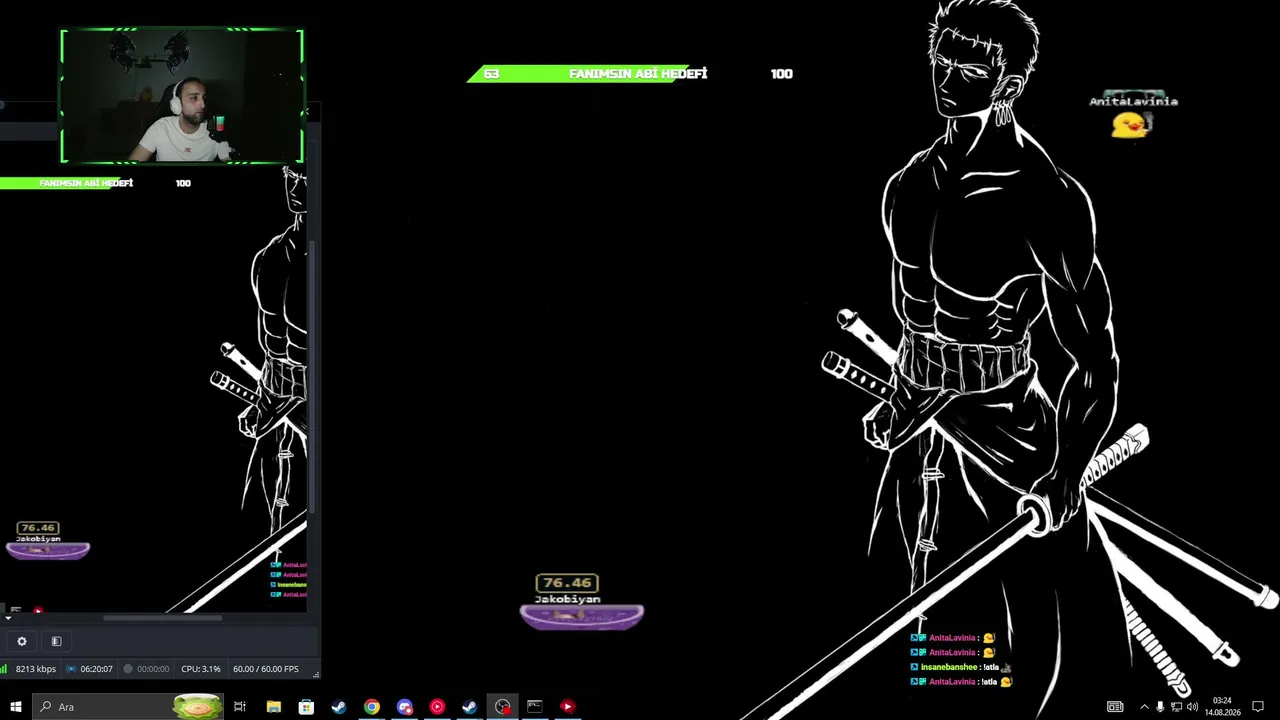Click the webcam feed in the OBS preview
This screenshot has height=720, width=1280.
coord(182,96)
